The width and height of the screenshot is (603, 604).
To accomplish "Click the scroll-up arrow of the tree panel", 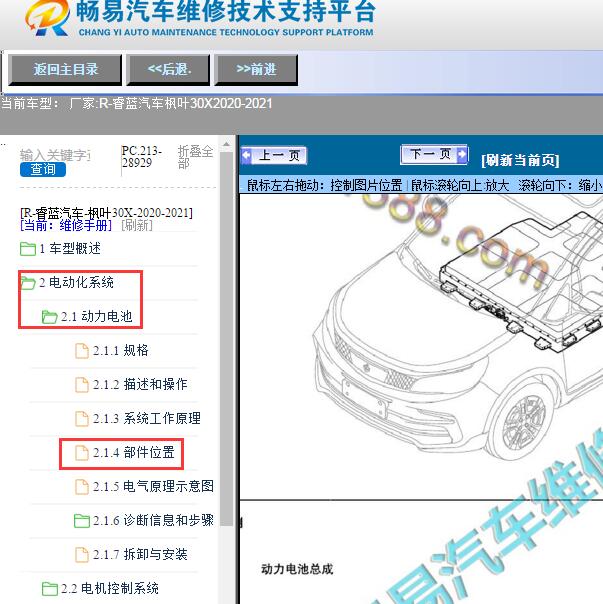I will point(227,144).
